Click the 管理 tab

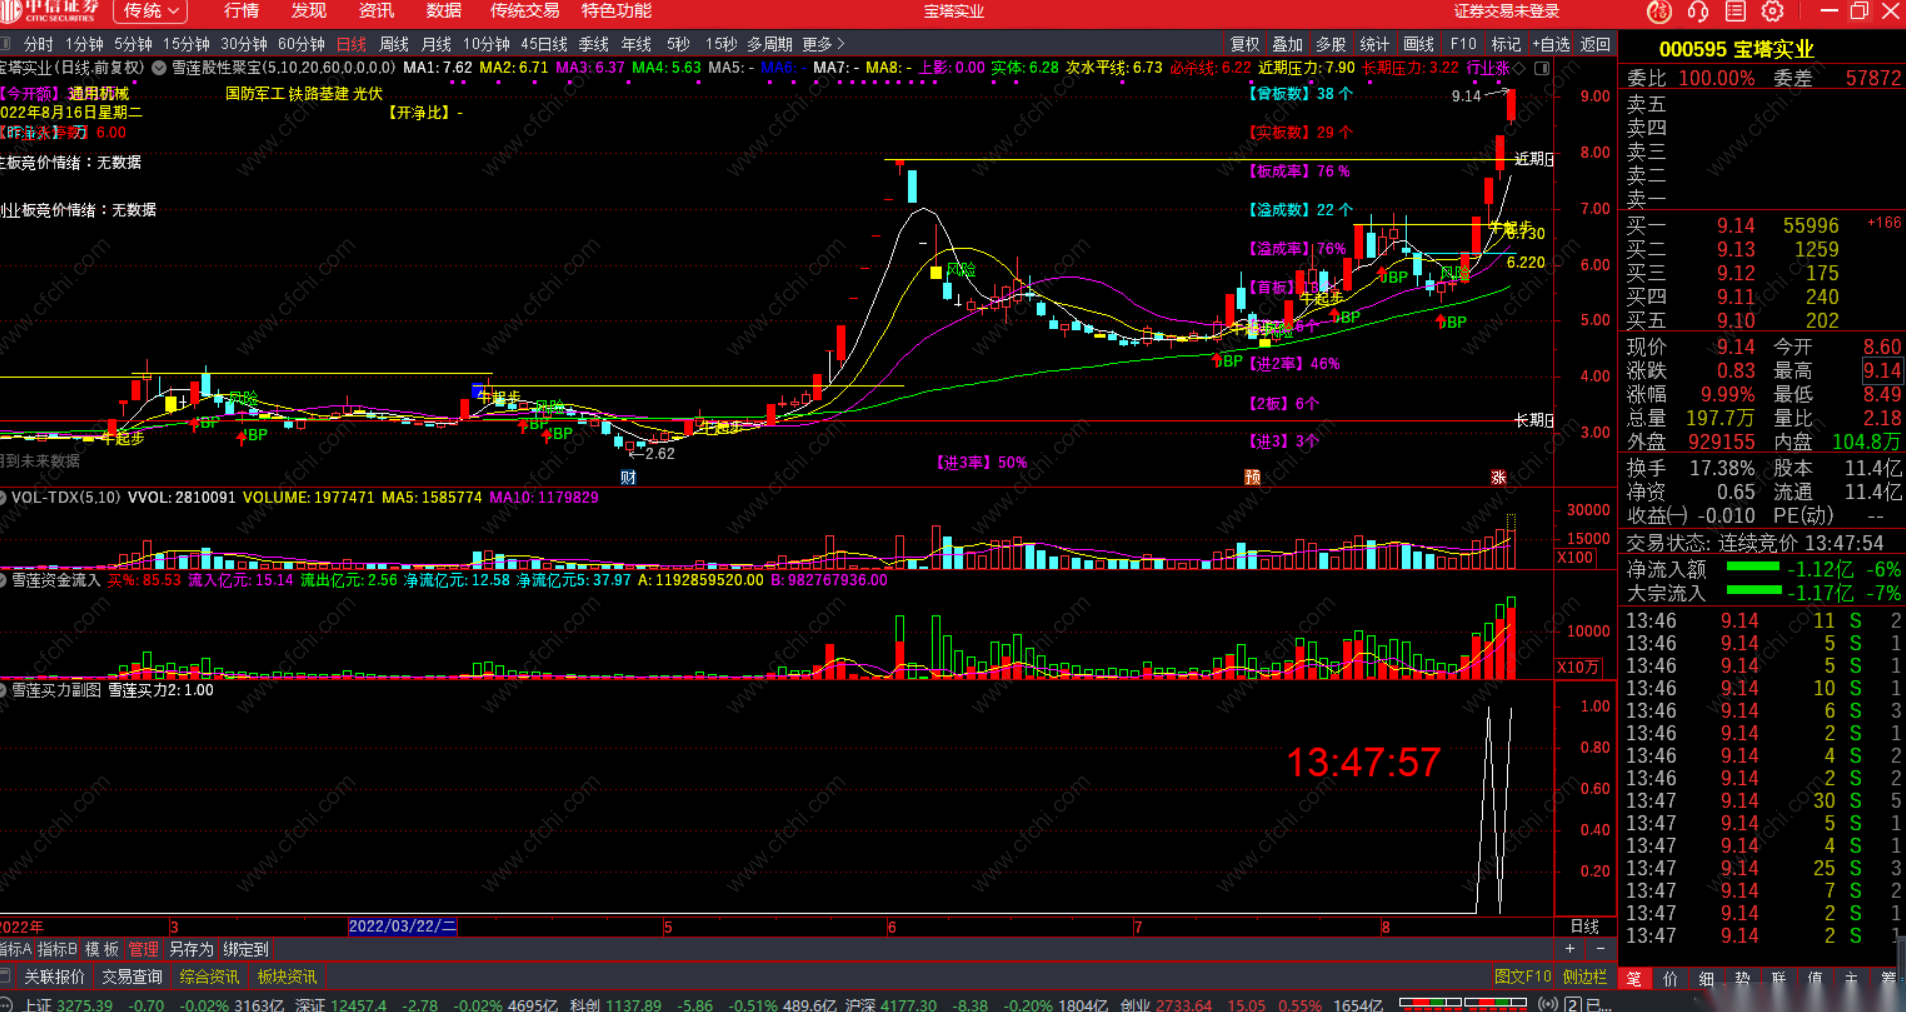coord(143,949)
